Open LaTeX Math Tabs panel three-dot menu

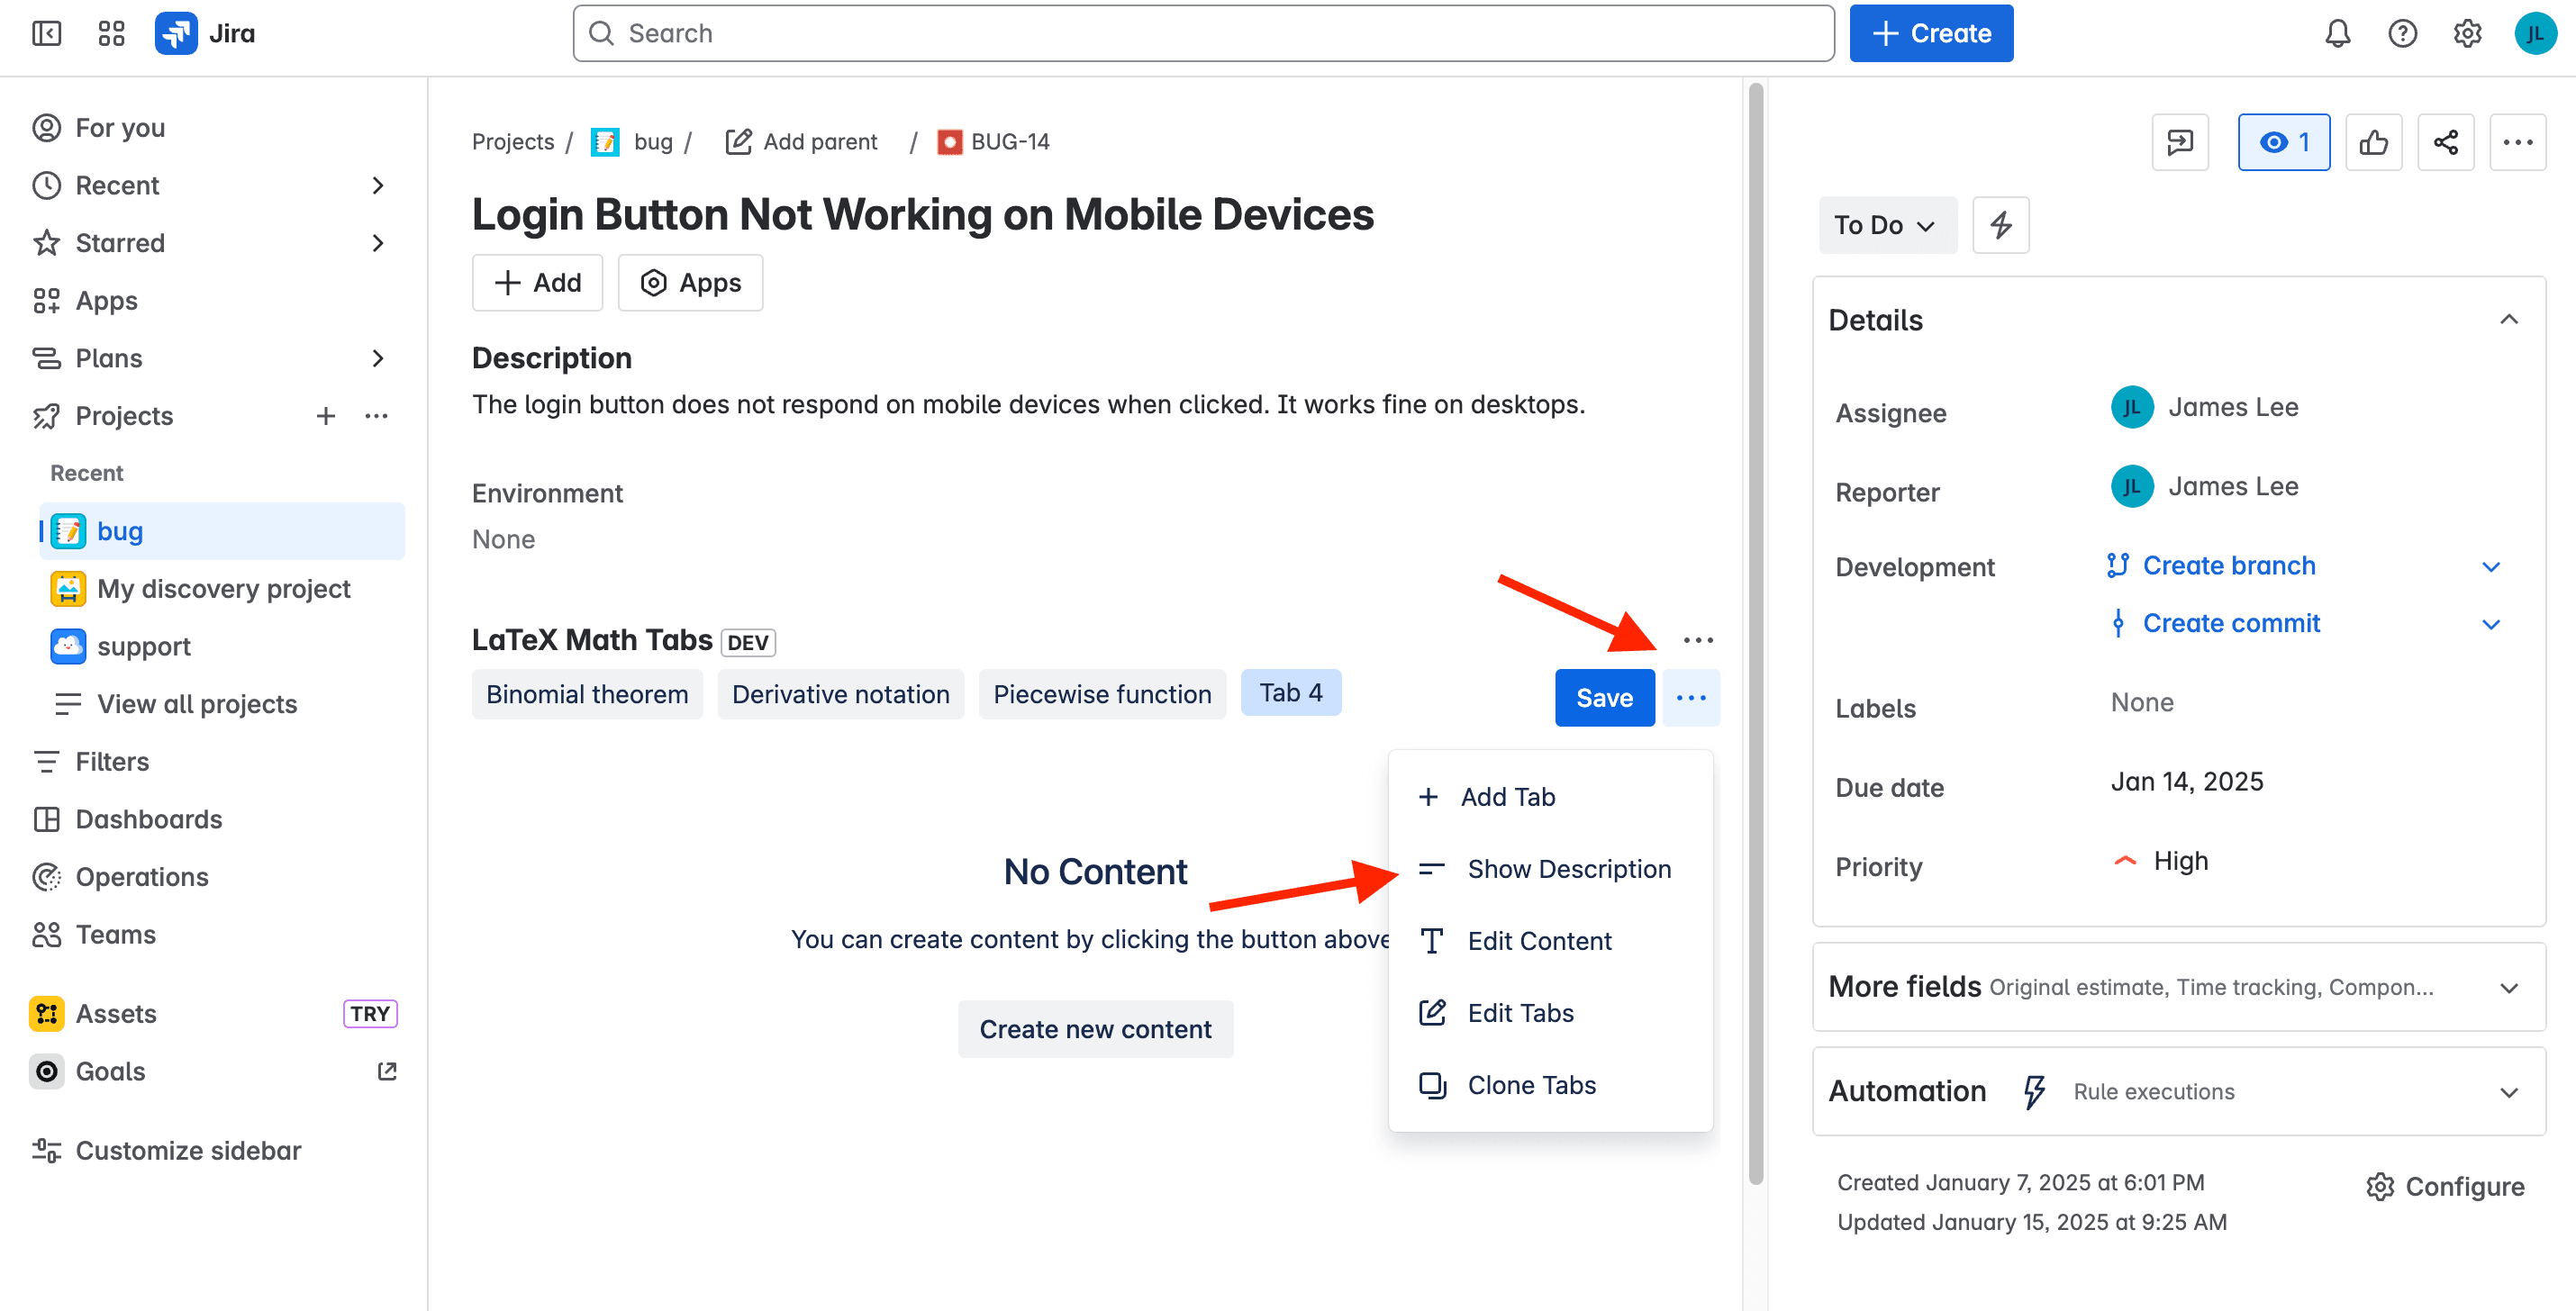pyautogui.click(x=1697, y=640)
